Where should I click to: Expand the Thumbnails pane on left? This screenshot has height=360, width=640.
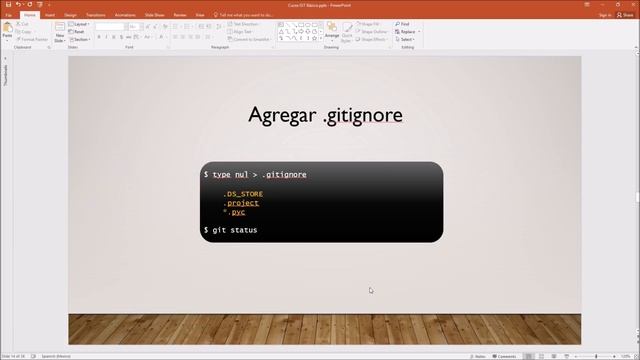[5, 59]
